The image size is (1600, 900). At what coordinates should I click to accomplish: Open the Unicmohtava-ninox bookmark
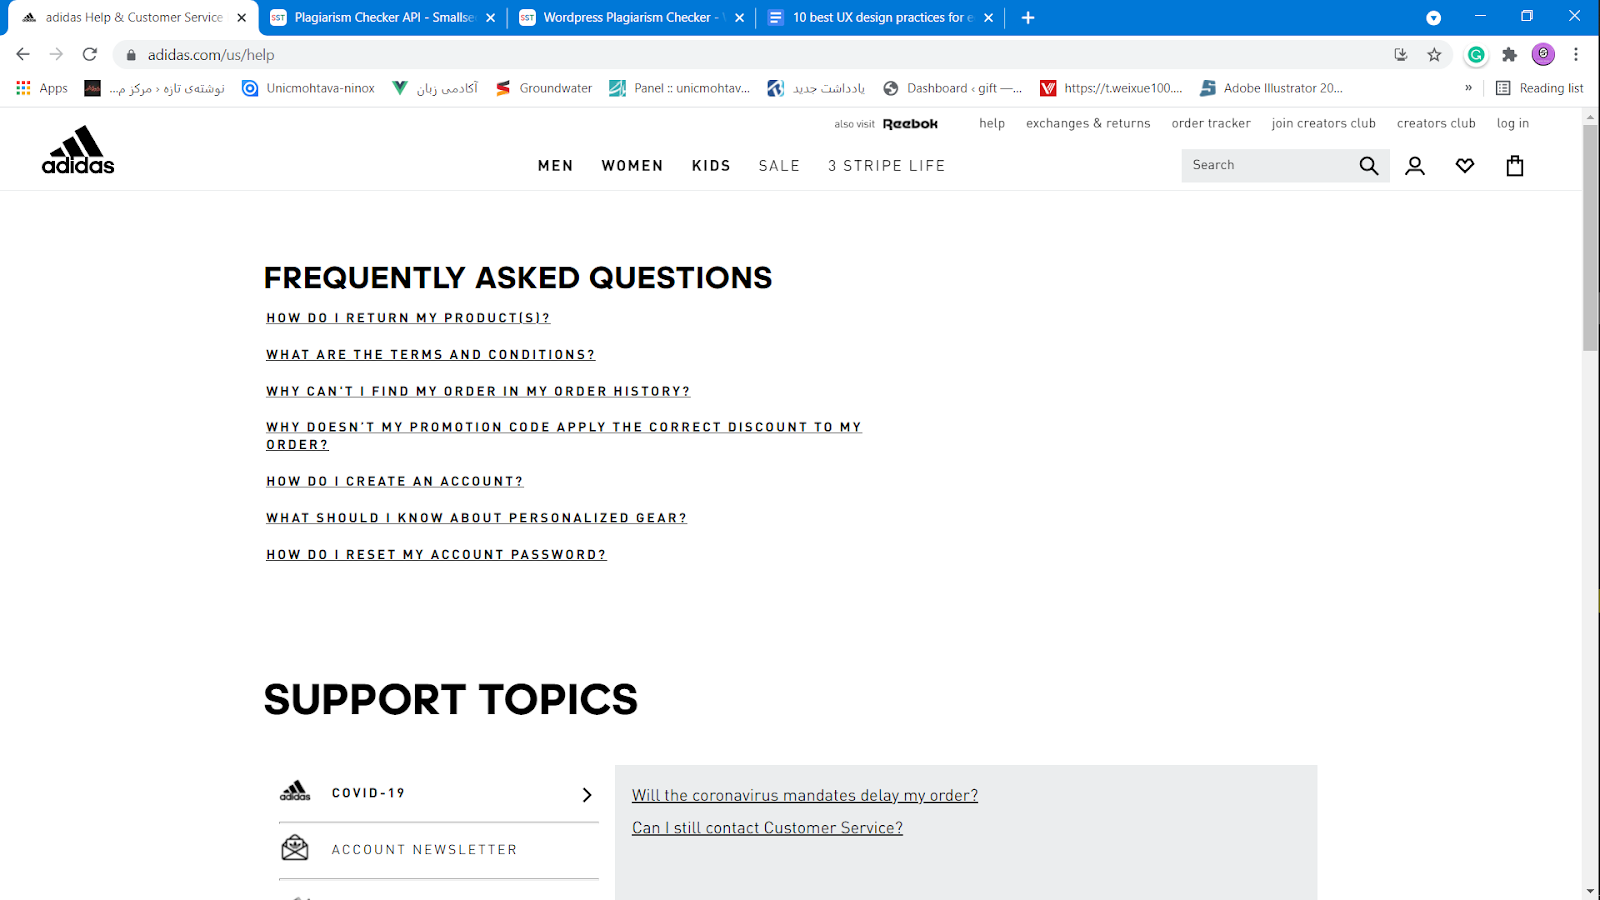click(308, 88)
